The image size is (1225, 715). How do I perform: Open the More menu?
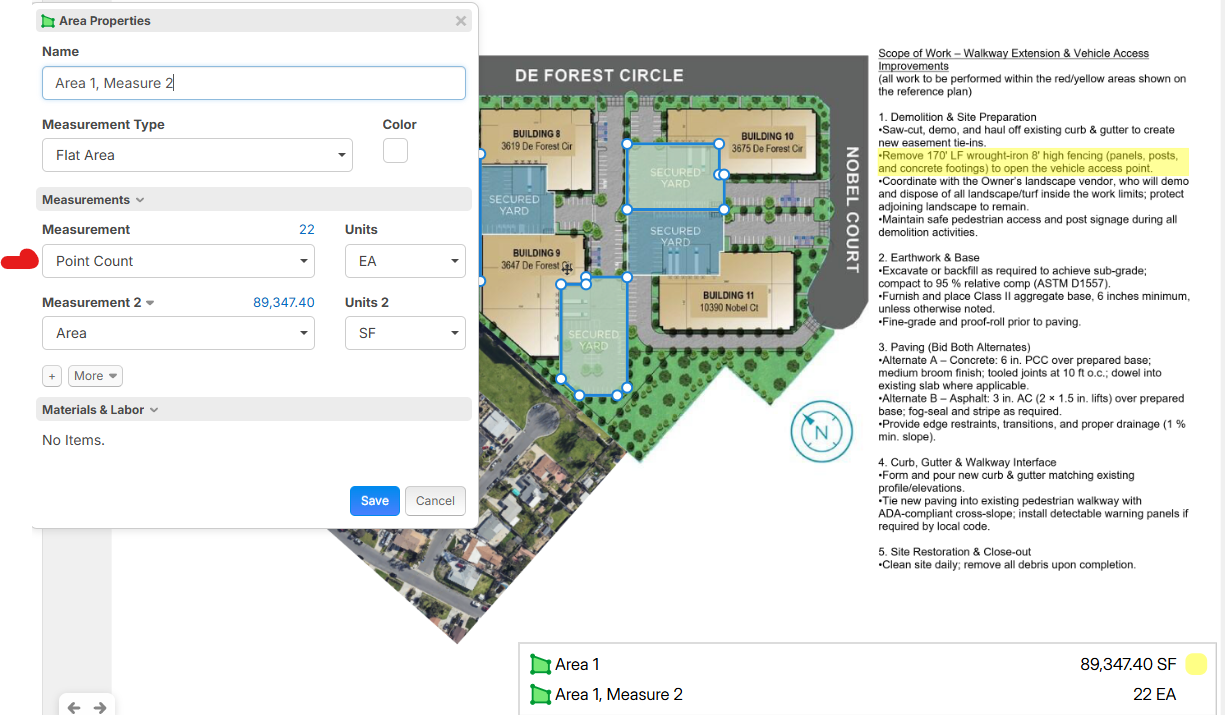(95, 376)
